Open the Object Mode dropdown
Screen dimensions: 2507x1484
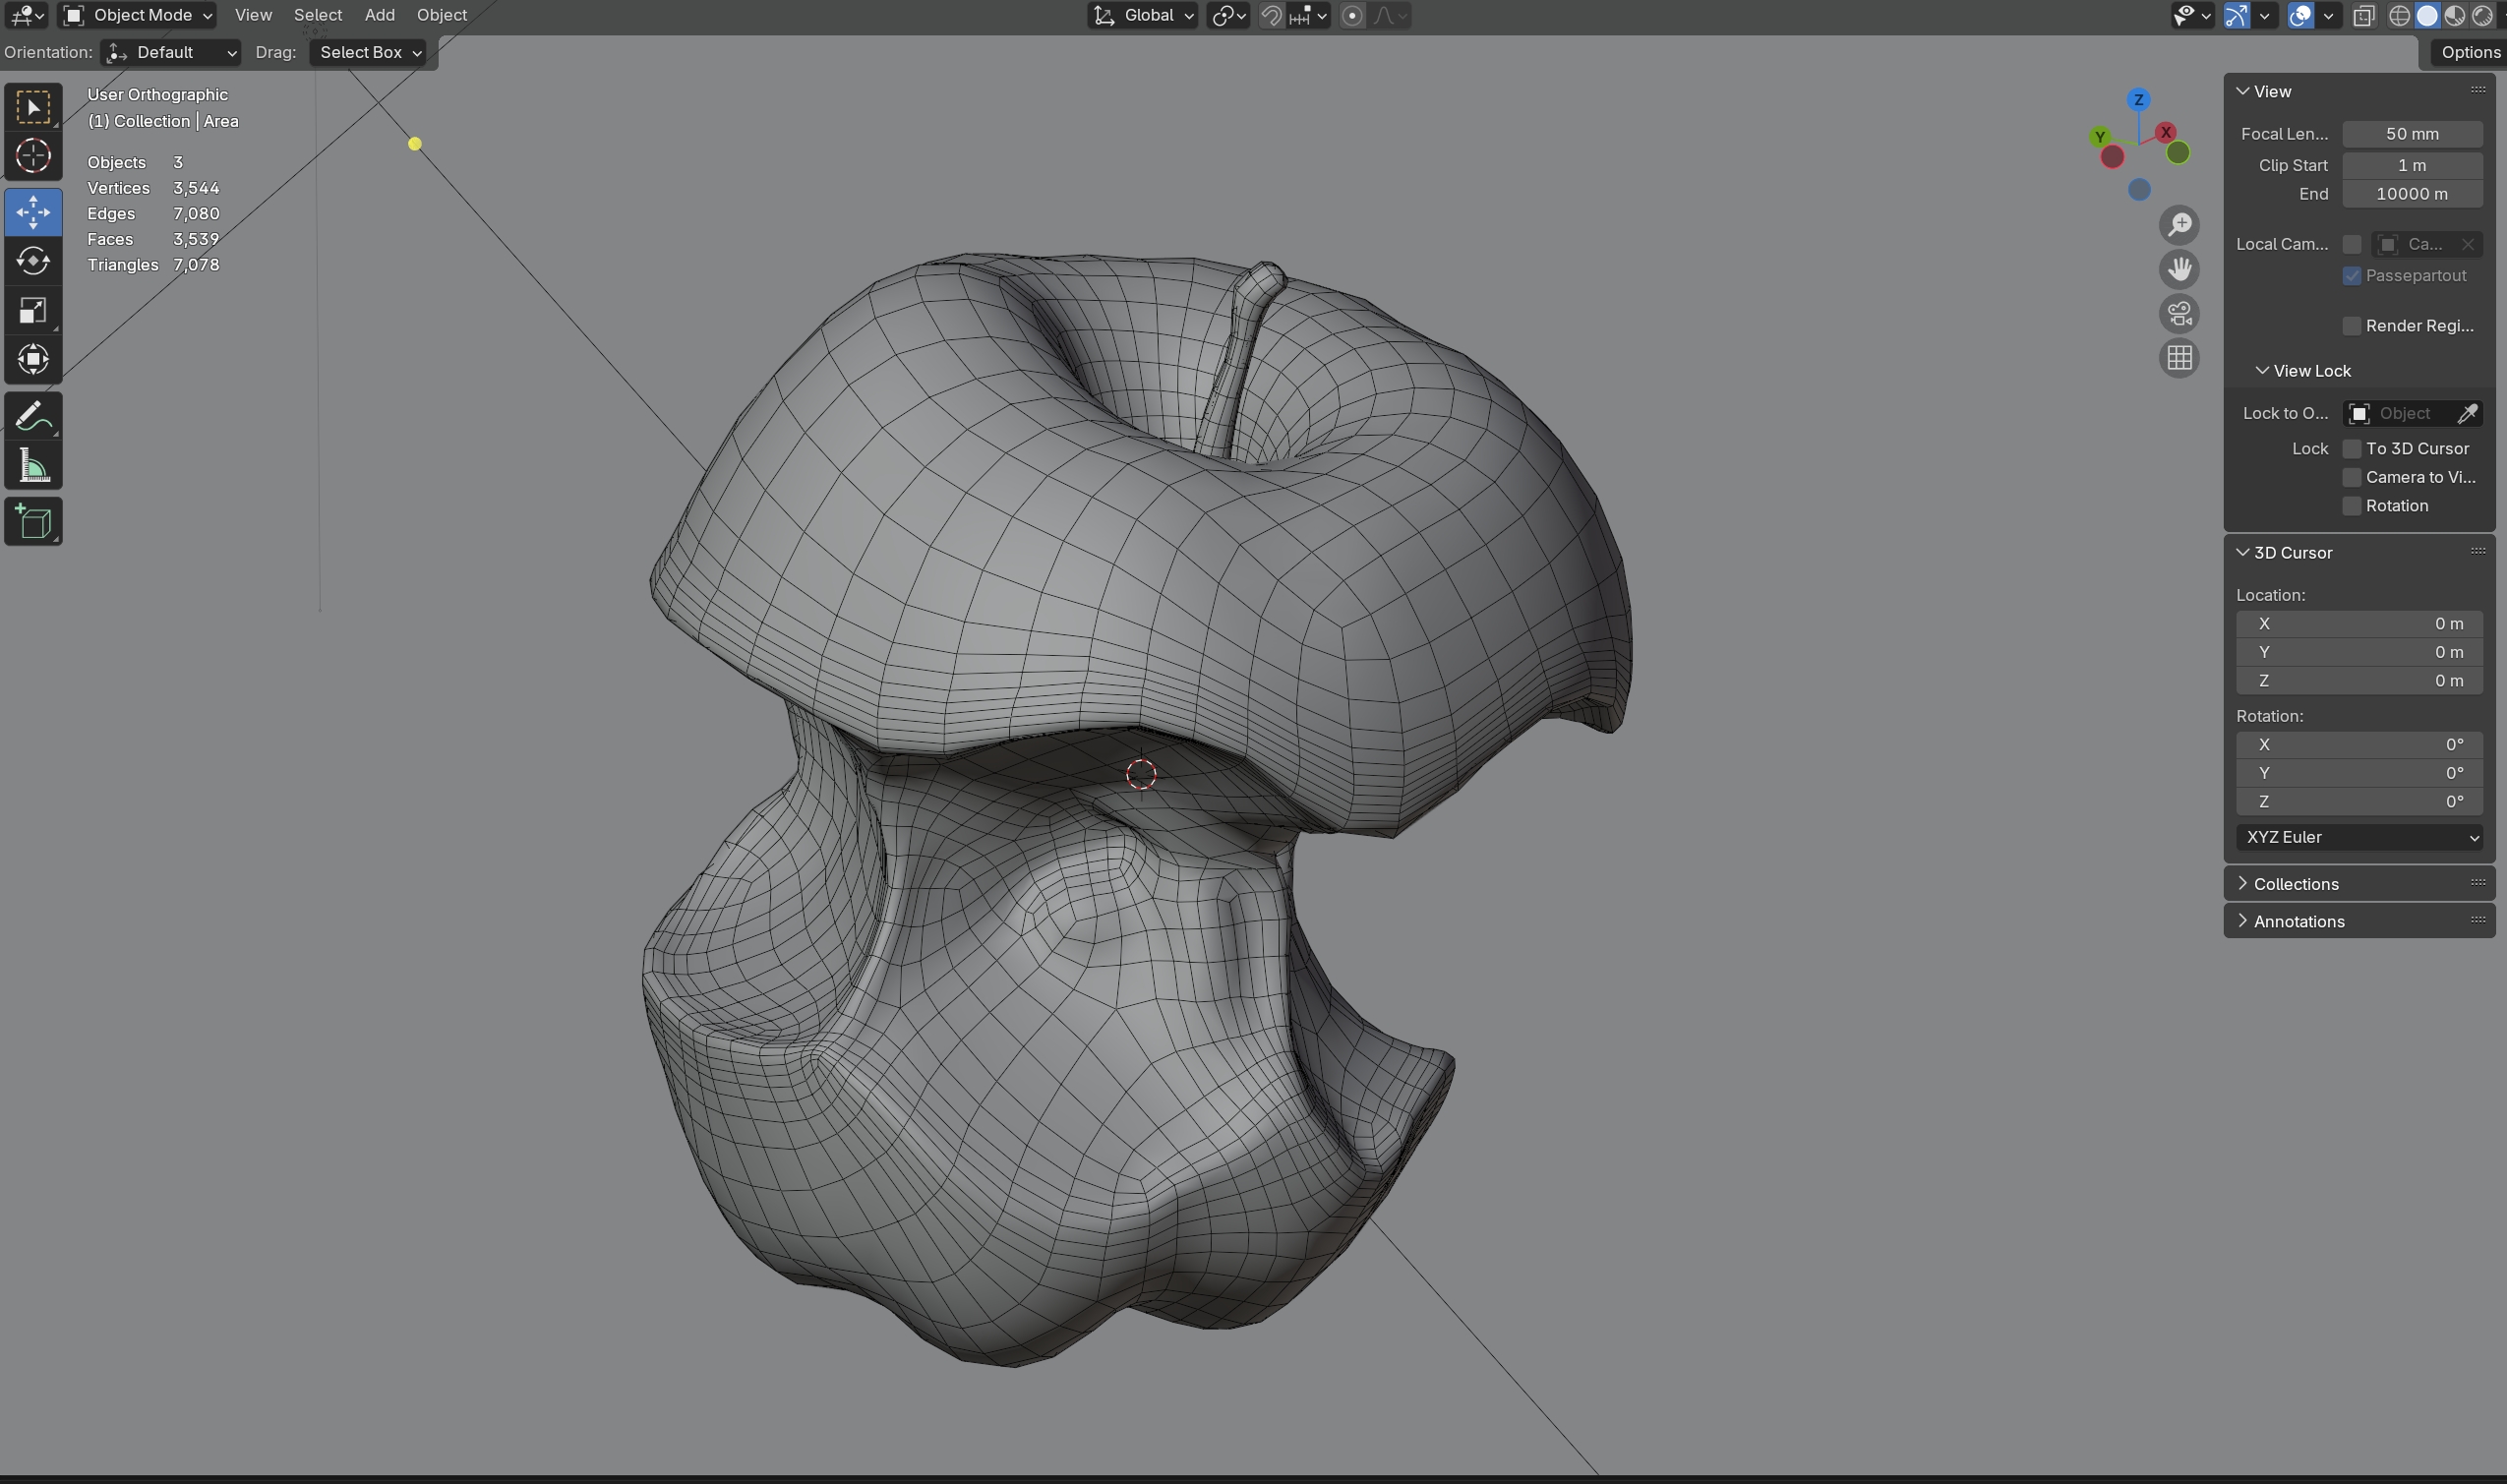(x=139, y=15)
